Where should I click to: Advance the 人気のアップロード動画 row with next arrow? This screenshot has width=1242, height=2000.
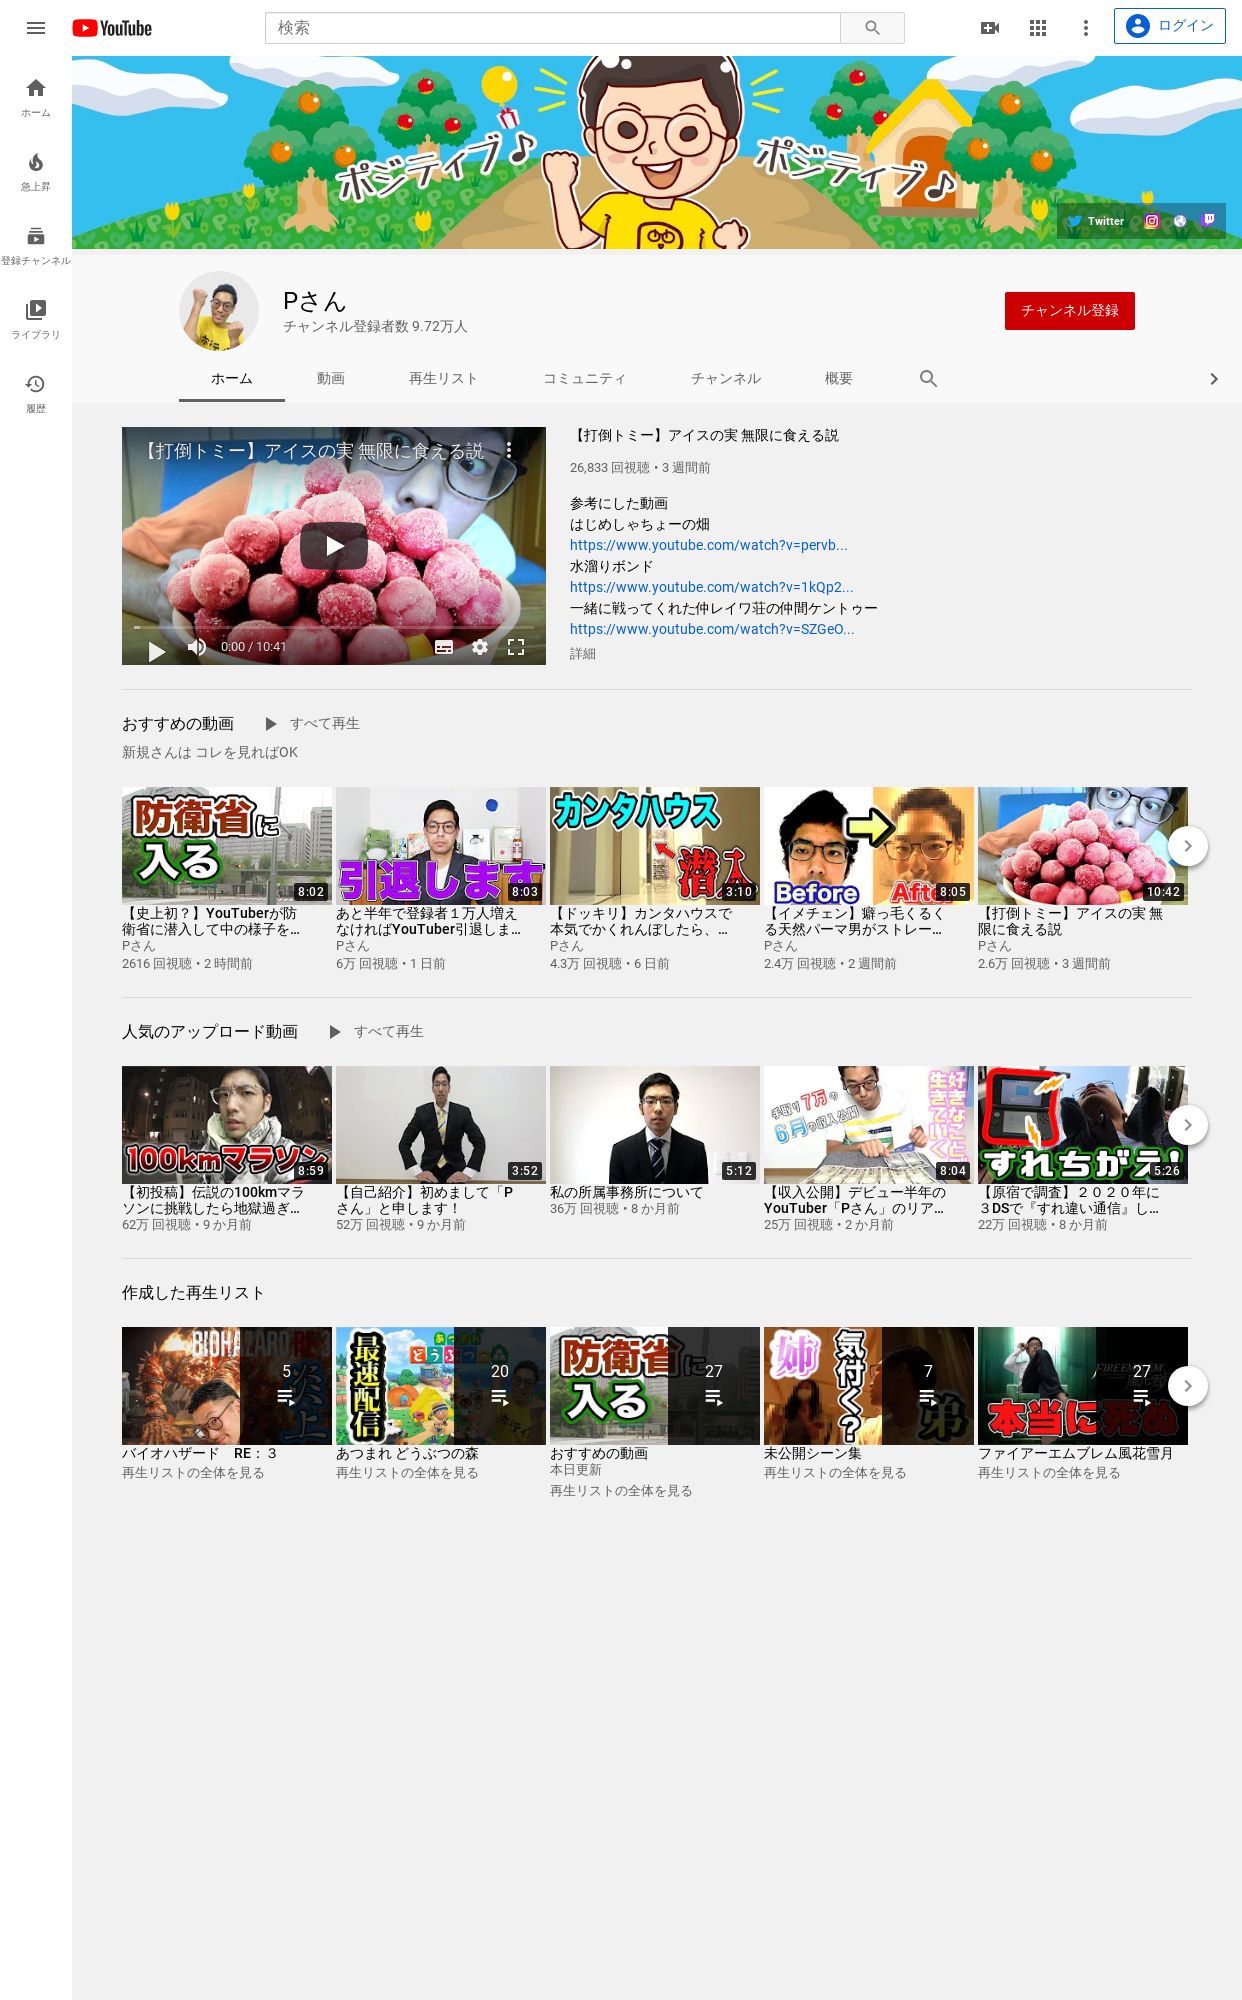tap(1188, 1125)
